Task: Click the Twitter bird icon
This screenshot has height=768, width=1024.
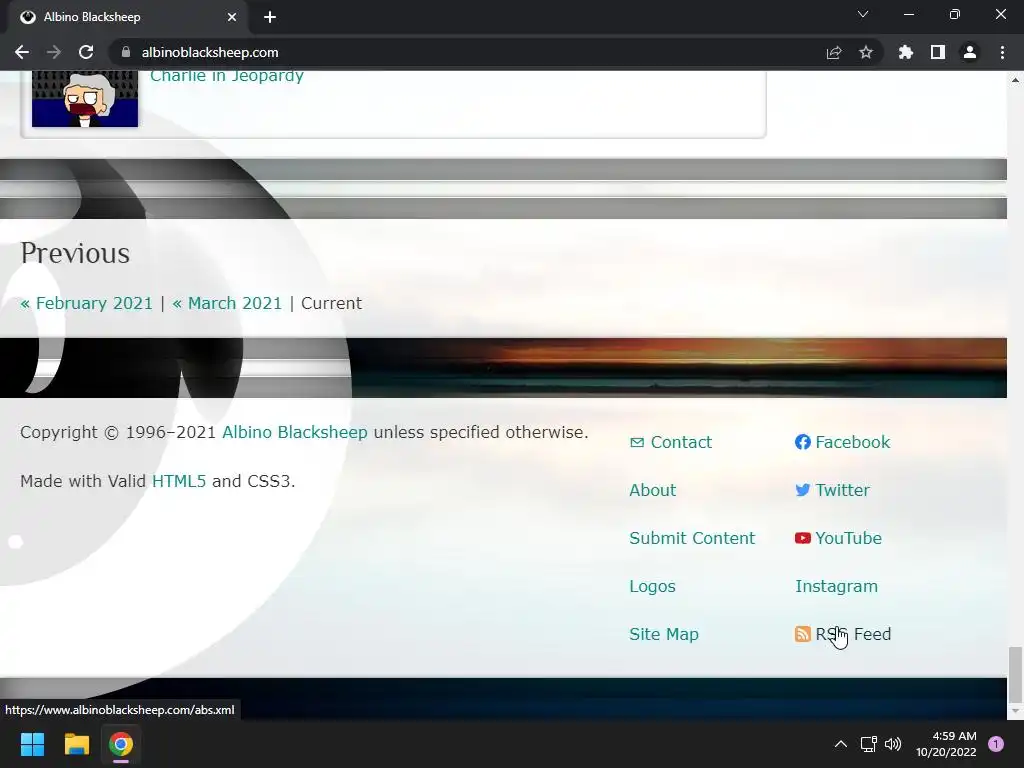Action: [x=803, y=490]
